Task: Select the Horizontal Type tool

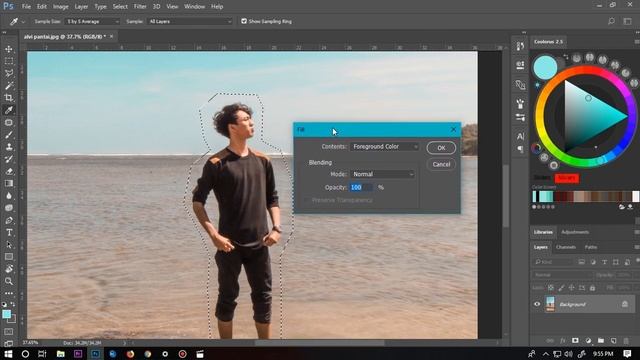Action: click(9, 233)
